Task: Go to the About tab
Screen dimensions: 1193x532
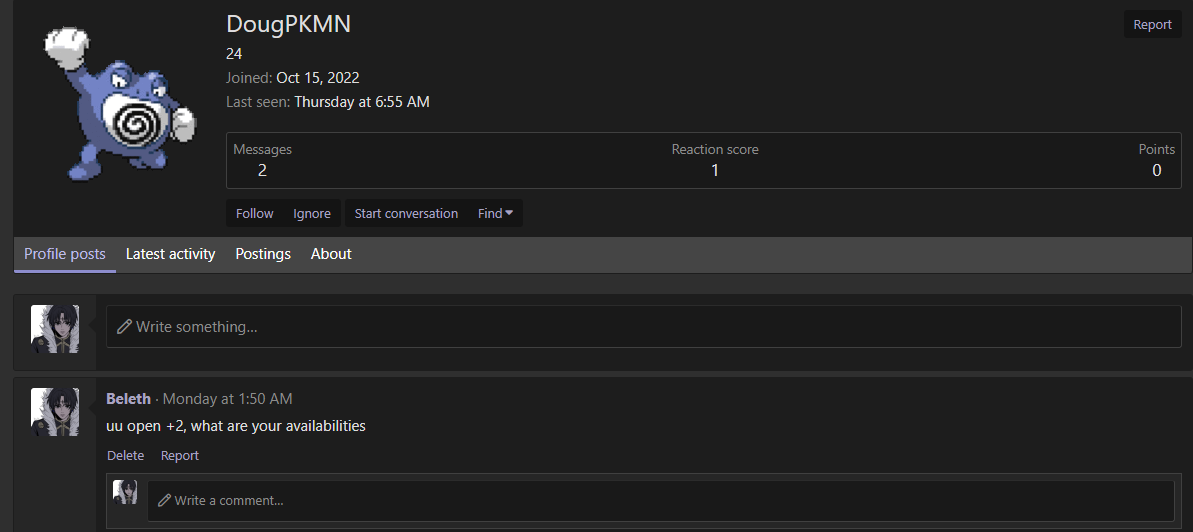Action: (x=331, y=254)
